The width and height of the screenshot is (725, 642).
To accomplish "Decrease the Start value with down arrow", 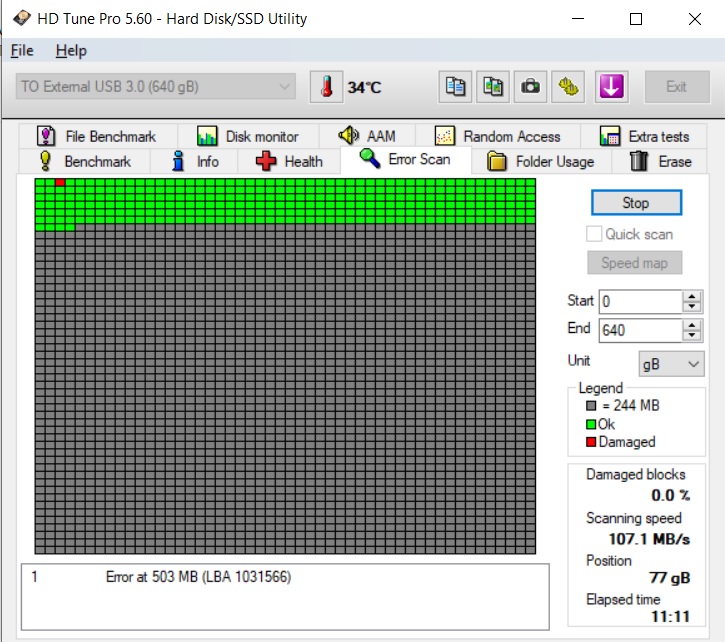I will click(692, 307).
